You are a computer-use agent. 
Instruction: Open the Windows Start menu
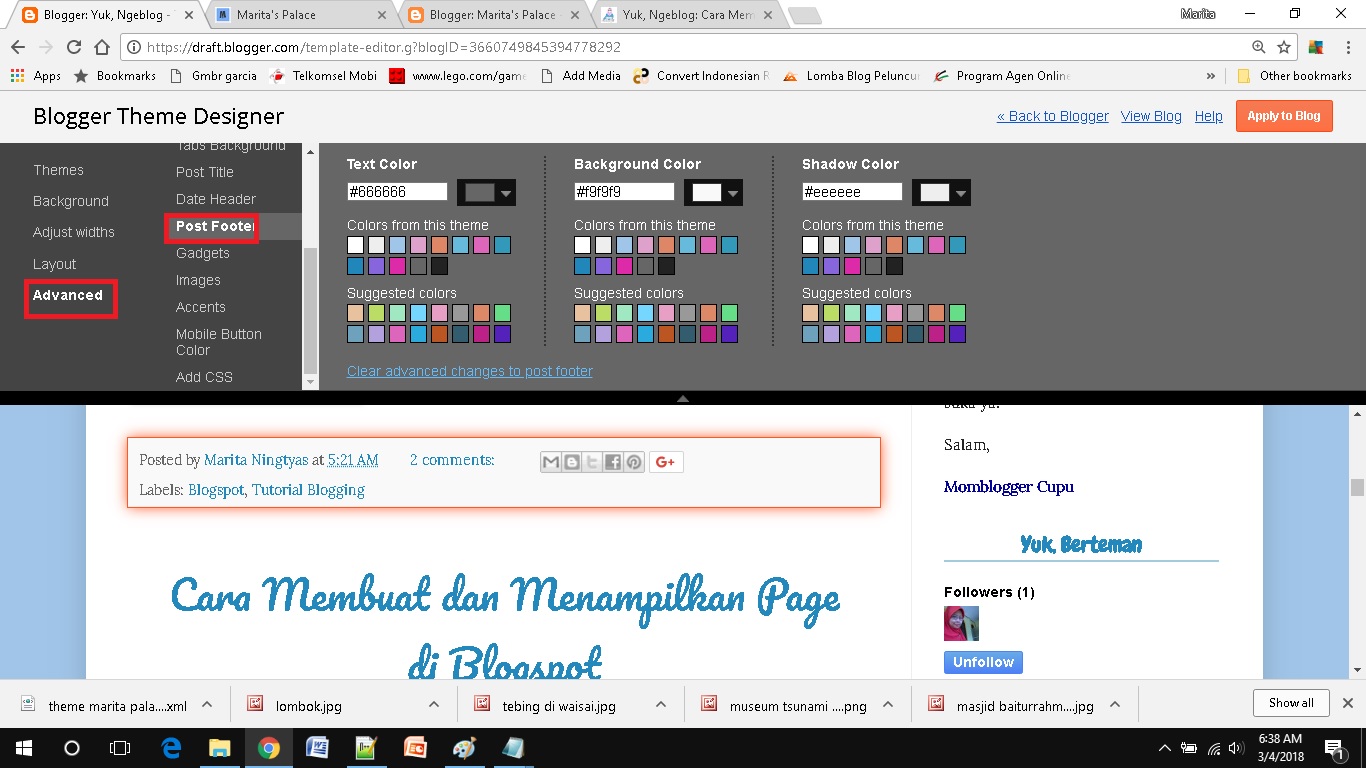pos(24,748)
